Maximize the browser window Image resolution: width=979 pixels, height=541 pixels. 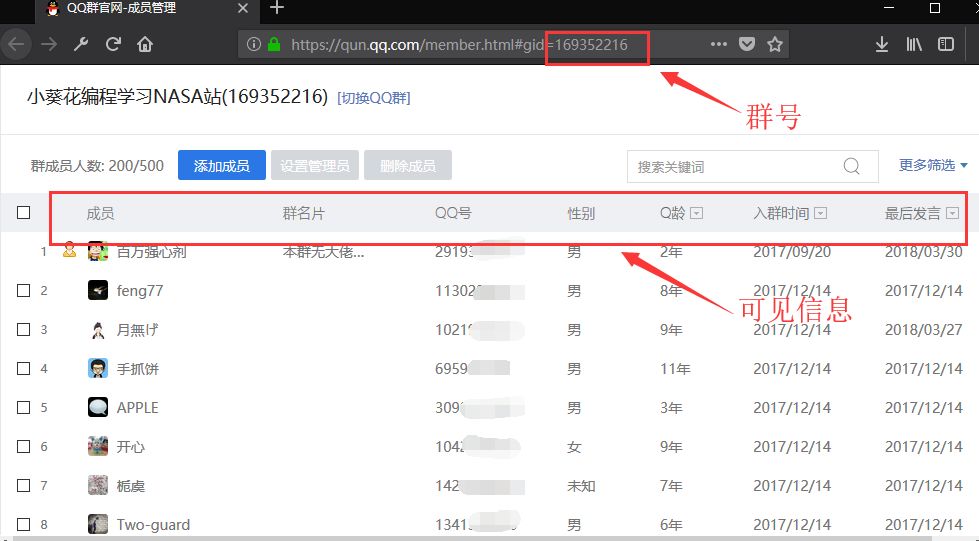pyautogui.click(x=935, y=8)
